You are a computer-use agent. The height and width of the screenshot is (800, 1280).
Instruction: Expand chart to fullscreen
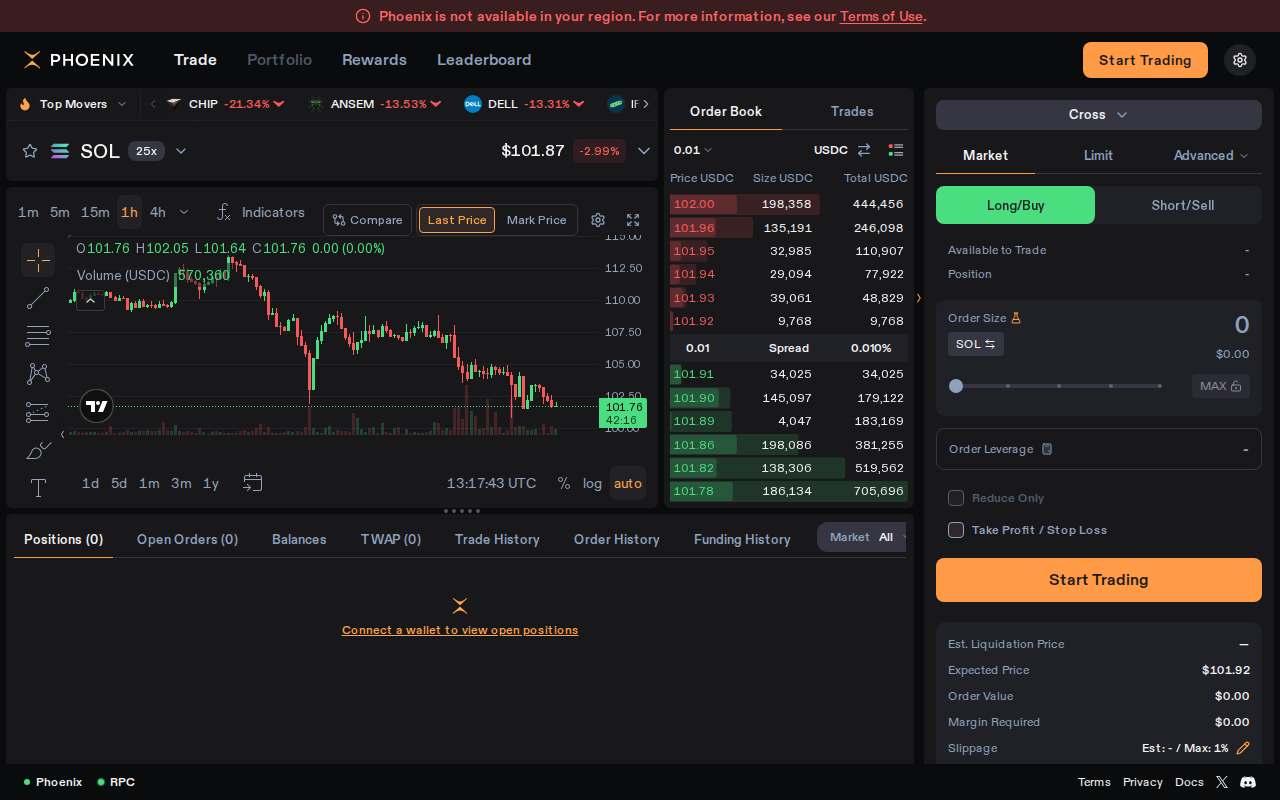pyautogui.click(x=633, y=220)
